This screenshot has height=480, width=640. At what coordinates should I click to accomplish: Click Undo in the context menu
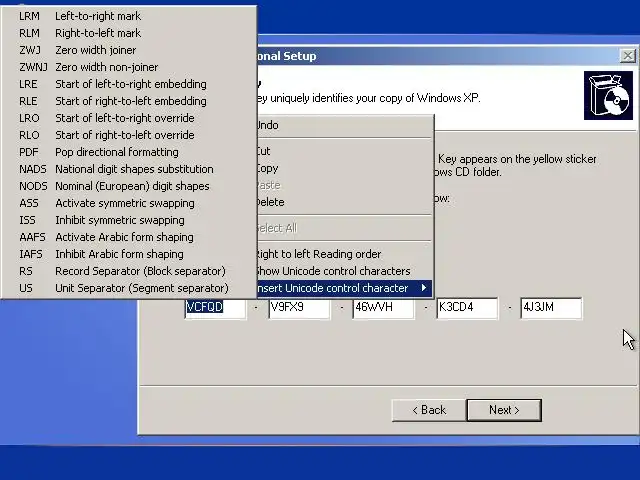344,125
